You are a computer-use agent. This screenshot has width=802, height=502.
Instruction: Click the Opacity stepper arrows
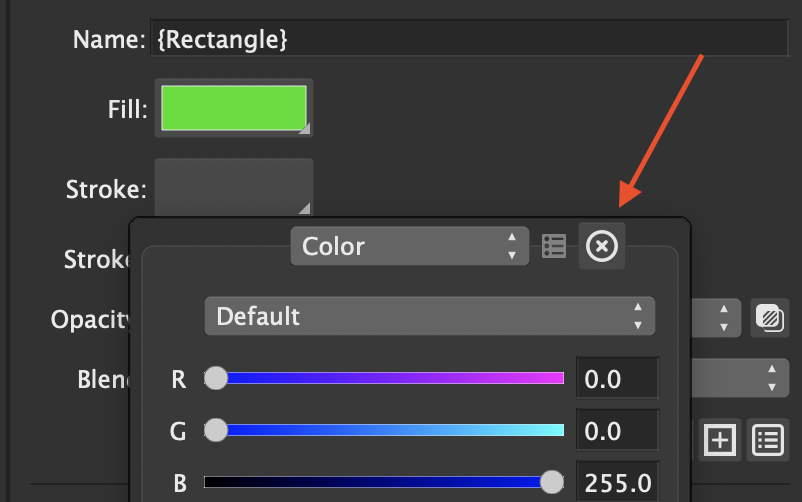723,317
